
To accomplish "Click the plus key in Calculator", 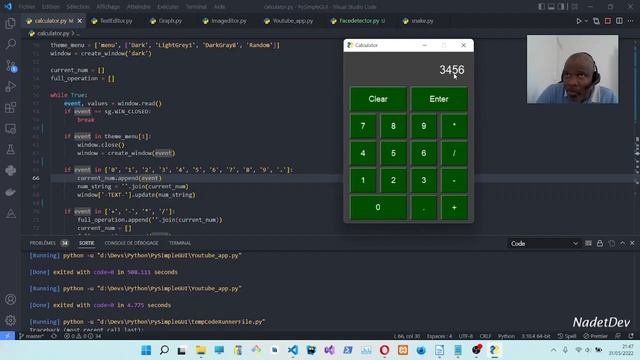I will 454,207.
